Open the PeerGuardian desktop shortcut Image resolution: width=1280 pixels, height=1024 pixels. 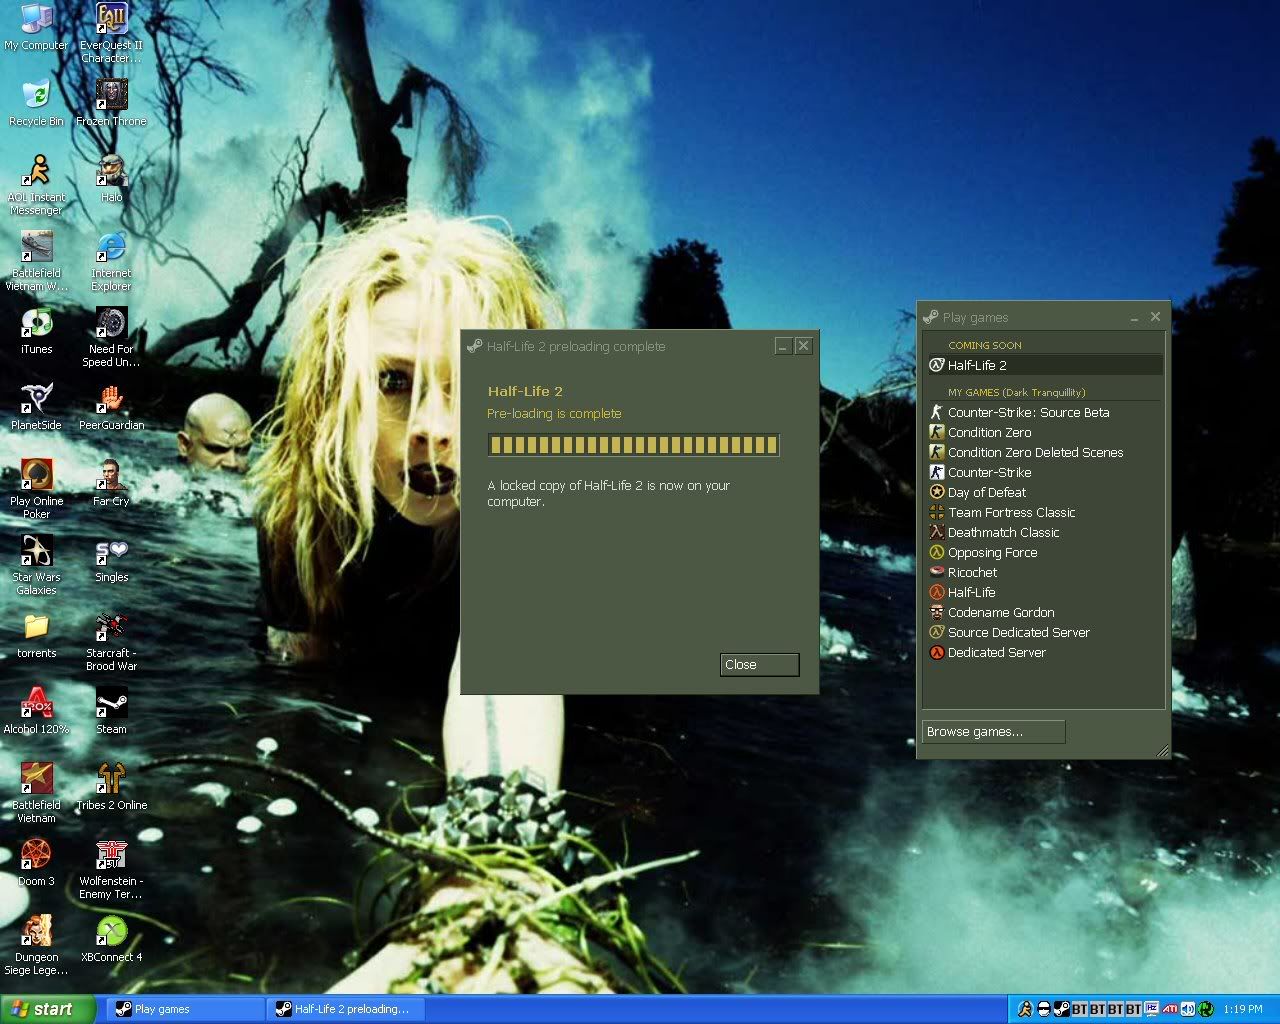(111, 407)
